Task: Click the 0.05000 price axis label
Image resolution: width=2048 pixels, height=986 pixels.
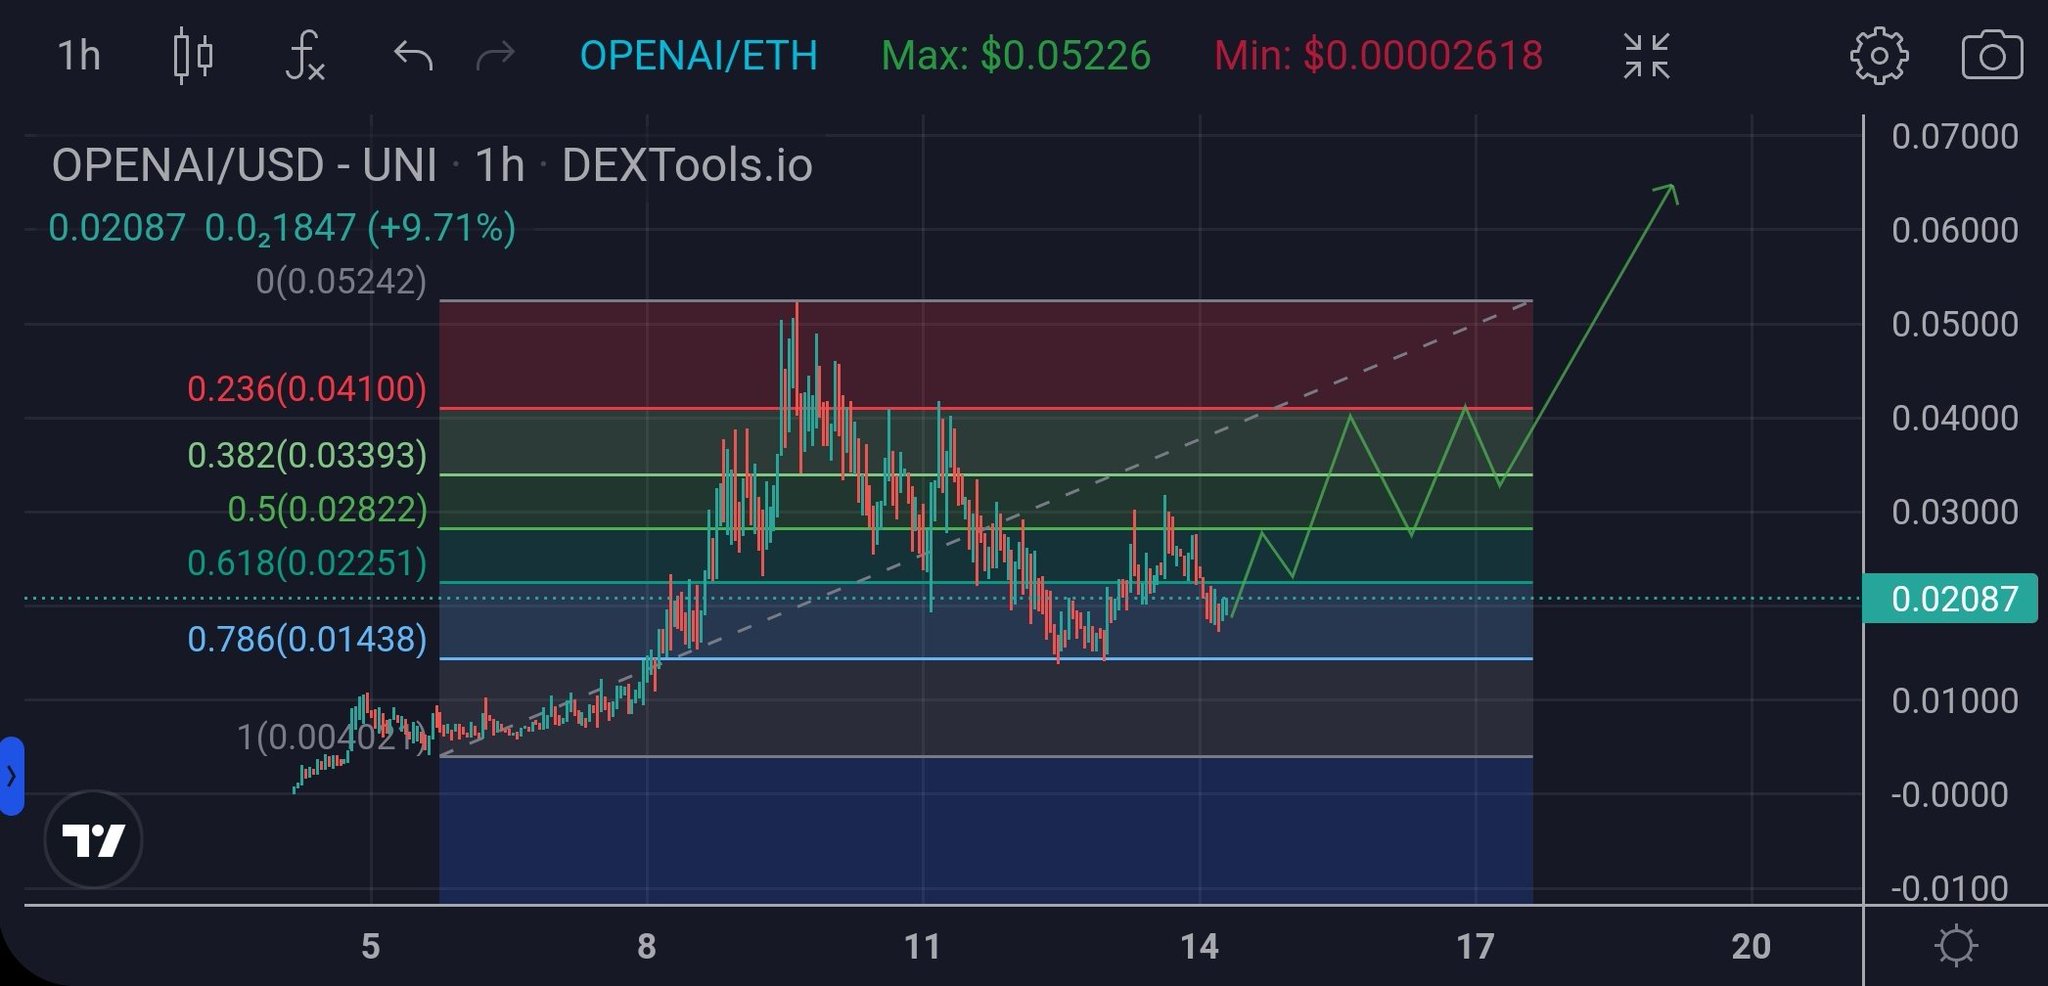Action: (1955, 324)
